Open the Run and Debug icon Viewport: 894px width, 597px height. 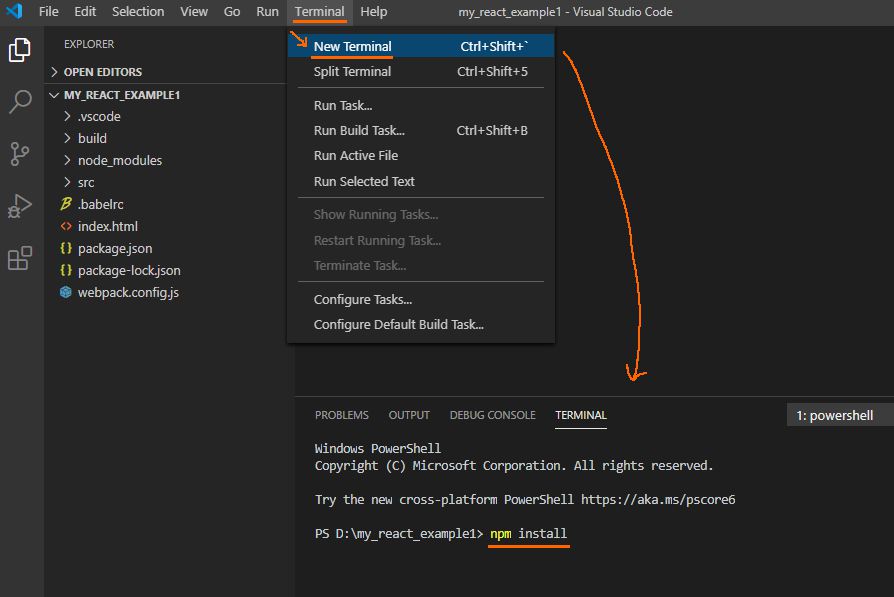pyautogui.click(x=20, y=206)
